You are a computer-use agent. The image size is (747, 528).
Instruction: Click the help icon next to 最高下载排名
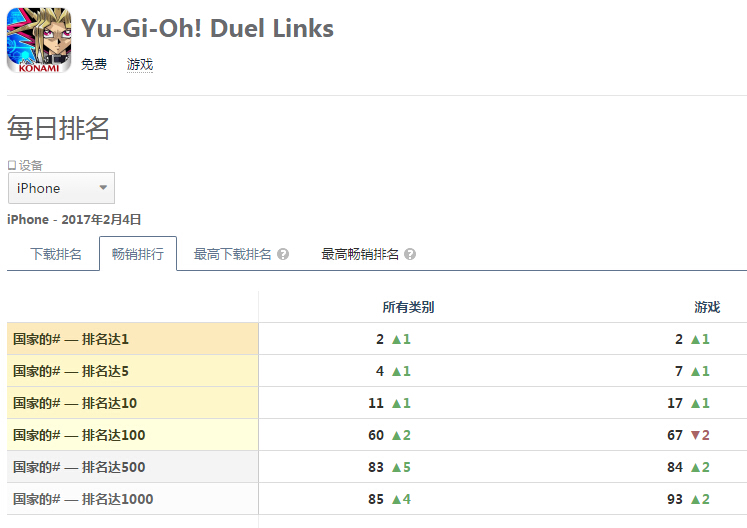[x=283, y=254]
